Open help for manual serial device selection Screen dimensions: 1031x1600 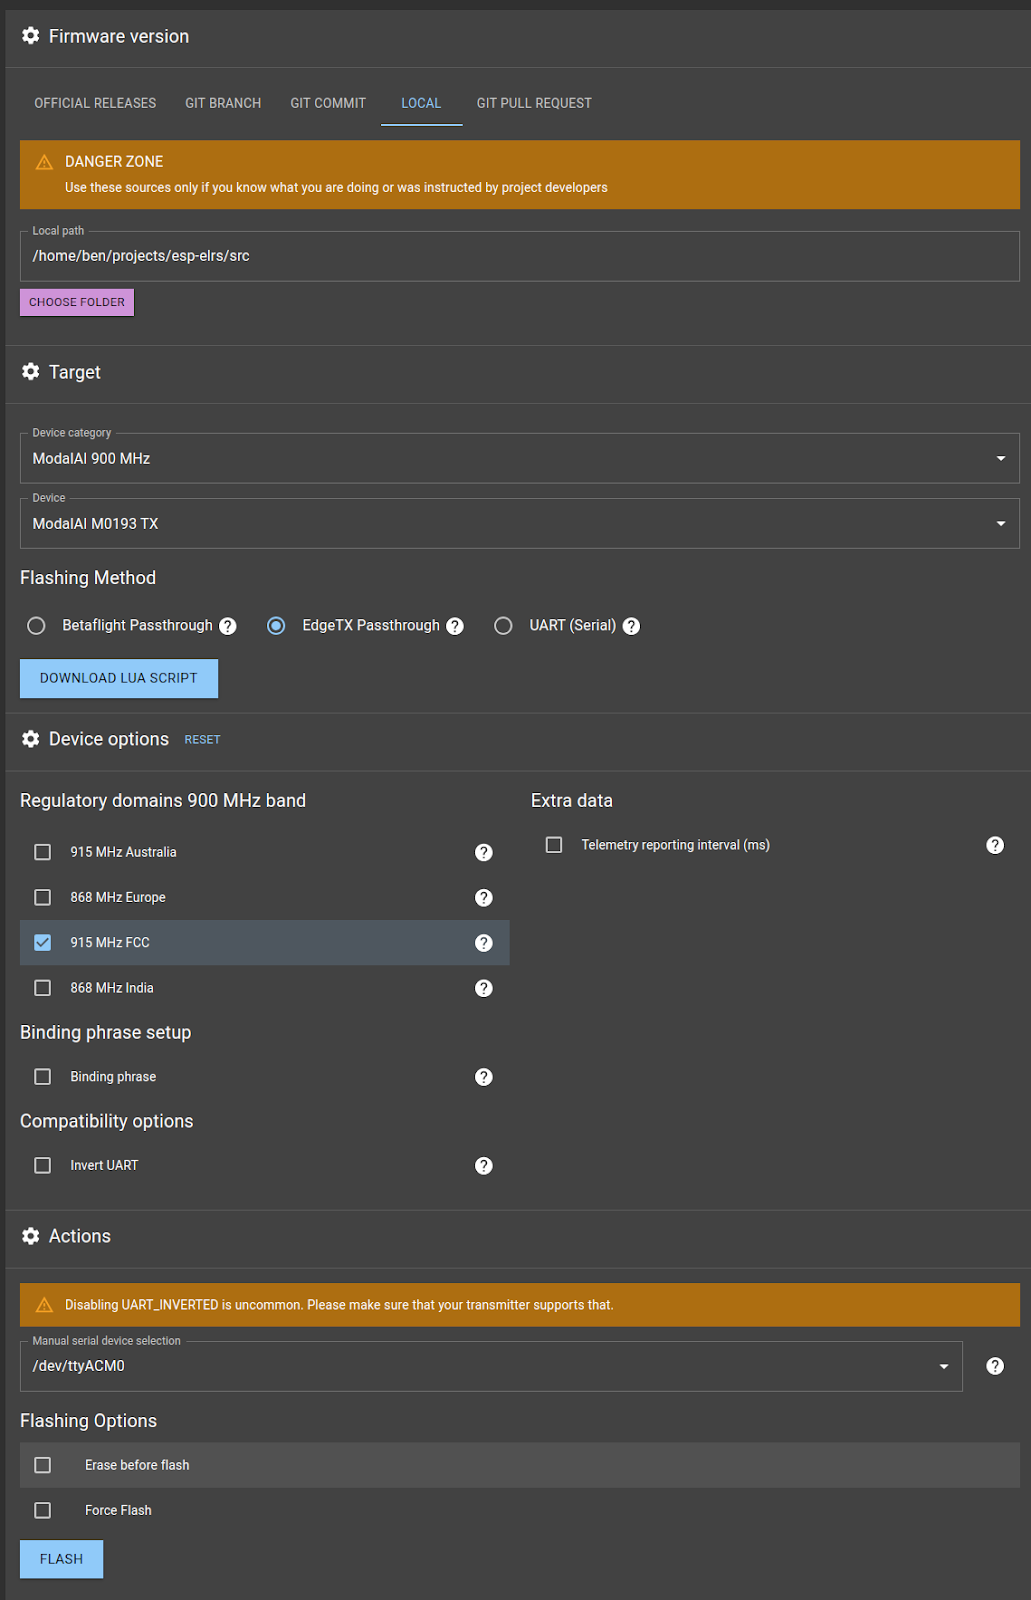pos(995,1366)
